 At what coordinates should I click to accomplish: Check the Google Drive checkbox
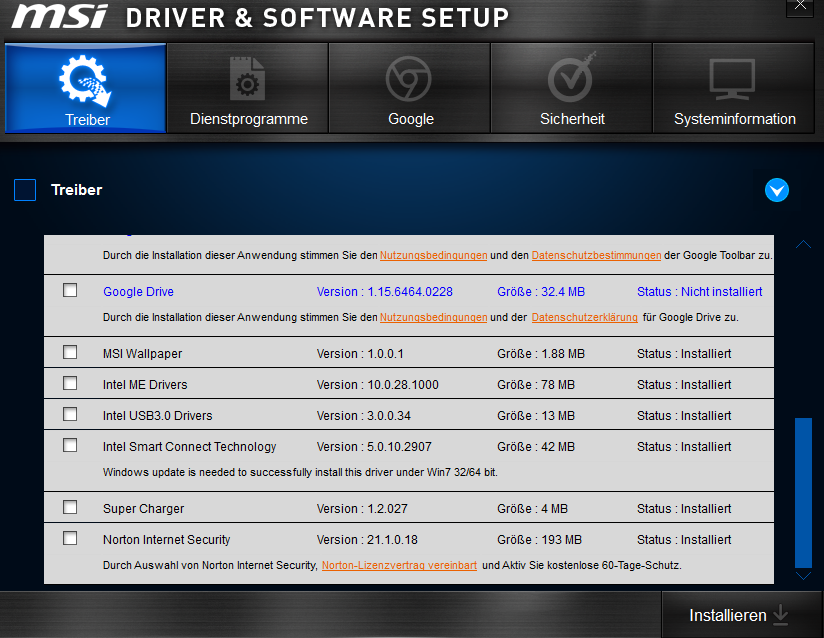tap(70, 290)
